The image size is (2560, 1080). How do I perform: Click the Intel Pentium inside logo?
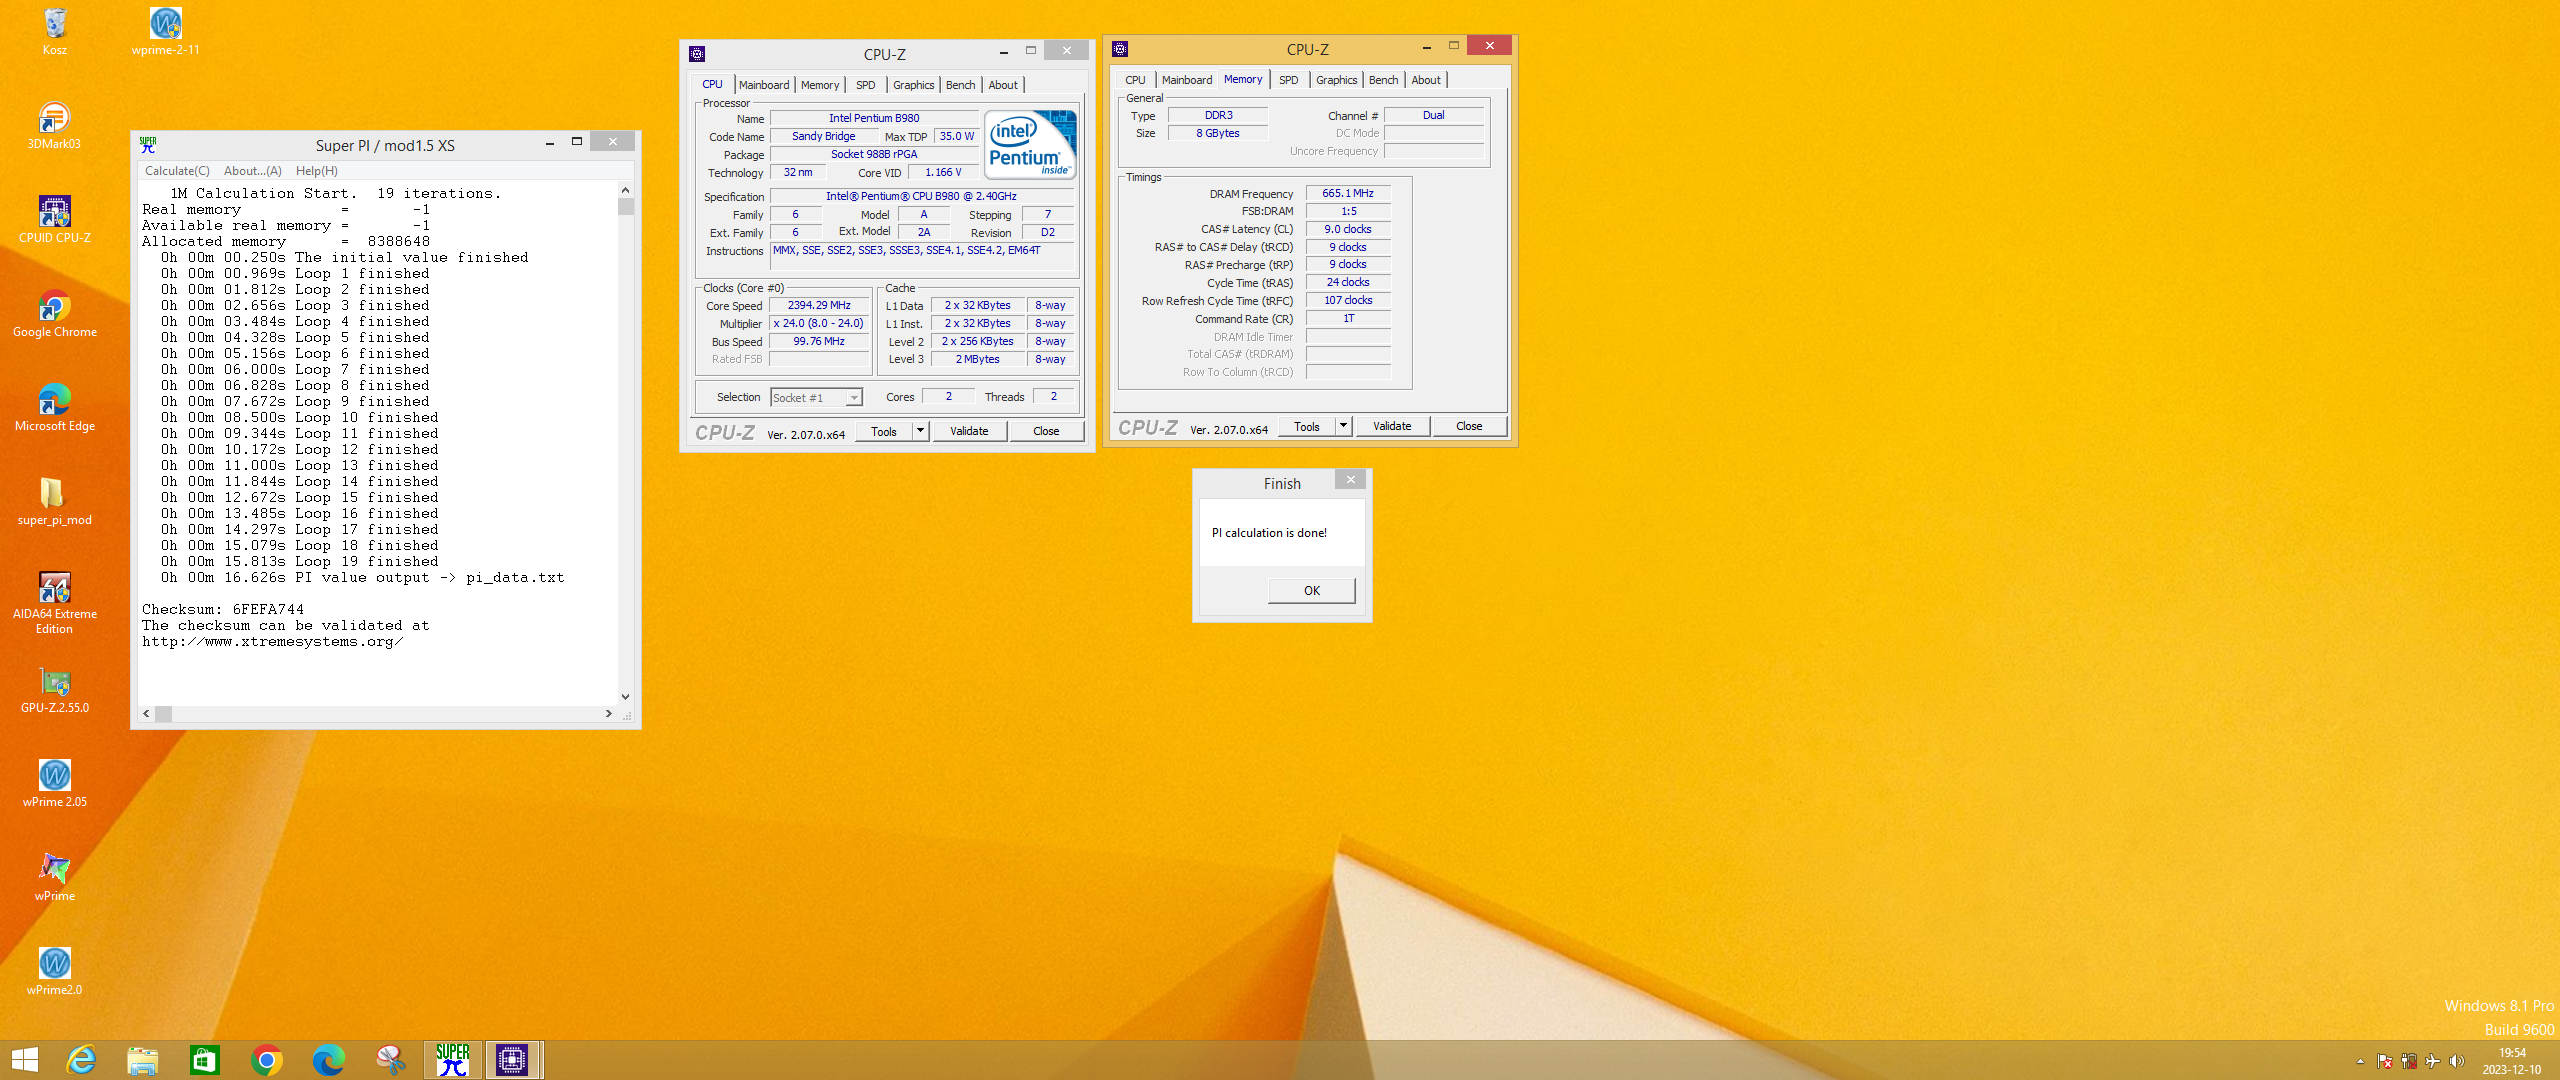(x=1031, y=144)
